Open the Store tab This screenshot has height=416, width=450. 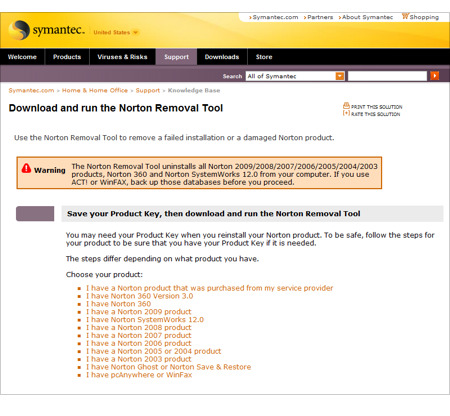point(264,57)
